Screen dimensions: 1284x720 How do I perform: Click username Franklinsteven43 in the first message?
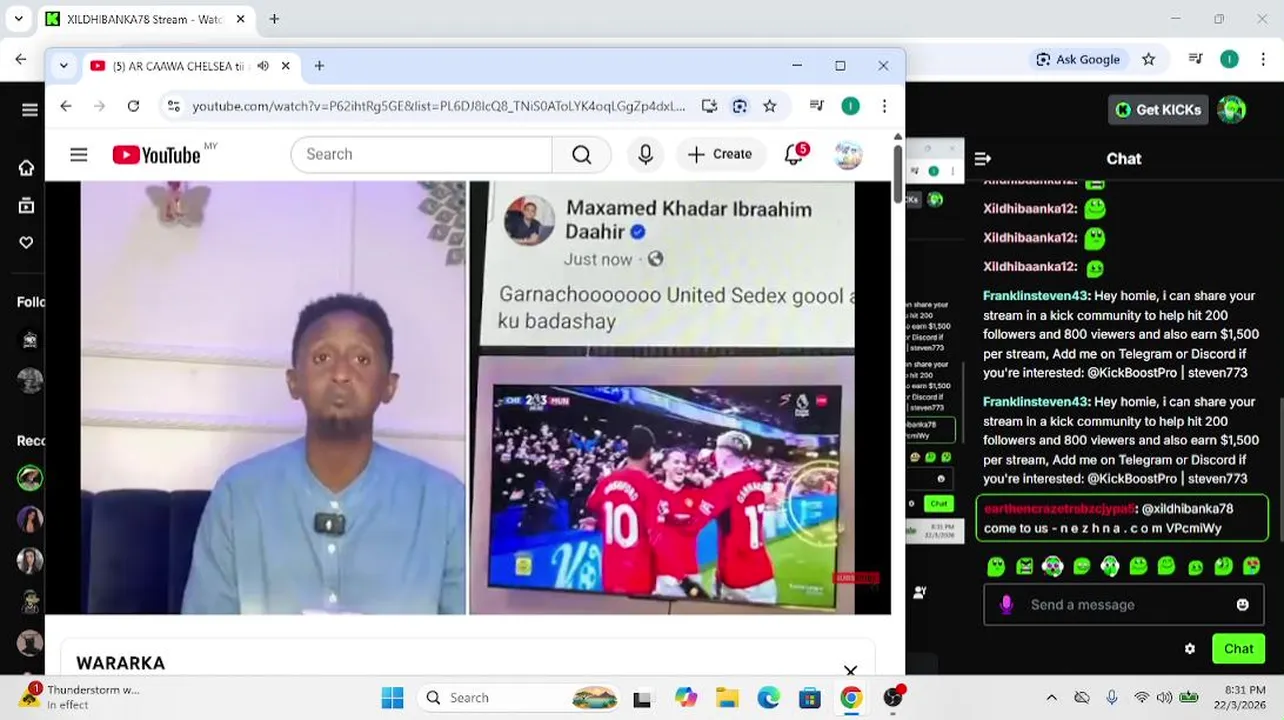(1036, 296)
